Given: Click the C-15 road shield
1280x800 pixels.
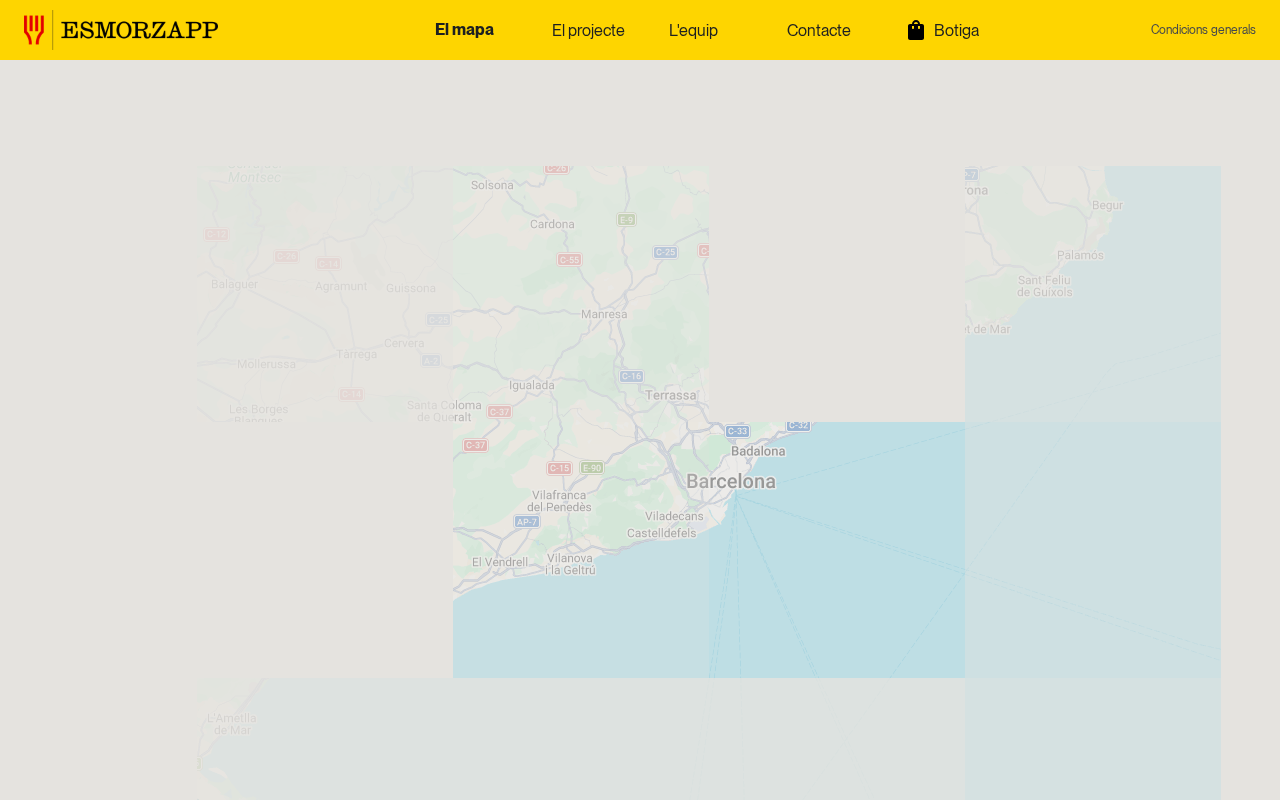Looking at the screenshot, I should click(x=559, y=468).
